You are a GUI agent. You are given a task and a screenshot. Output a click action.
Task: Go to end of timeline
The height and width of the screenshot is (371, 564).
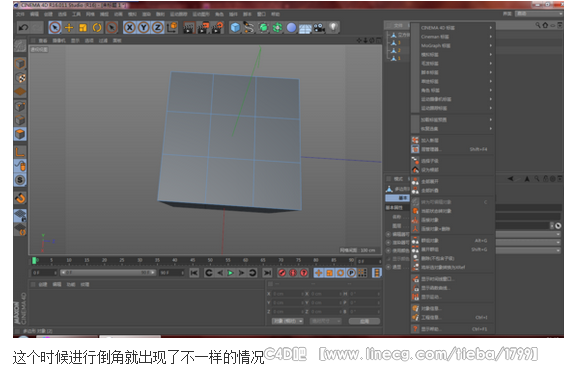click(x=267, y=273)
